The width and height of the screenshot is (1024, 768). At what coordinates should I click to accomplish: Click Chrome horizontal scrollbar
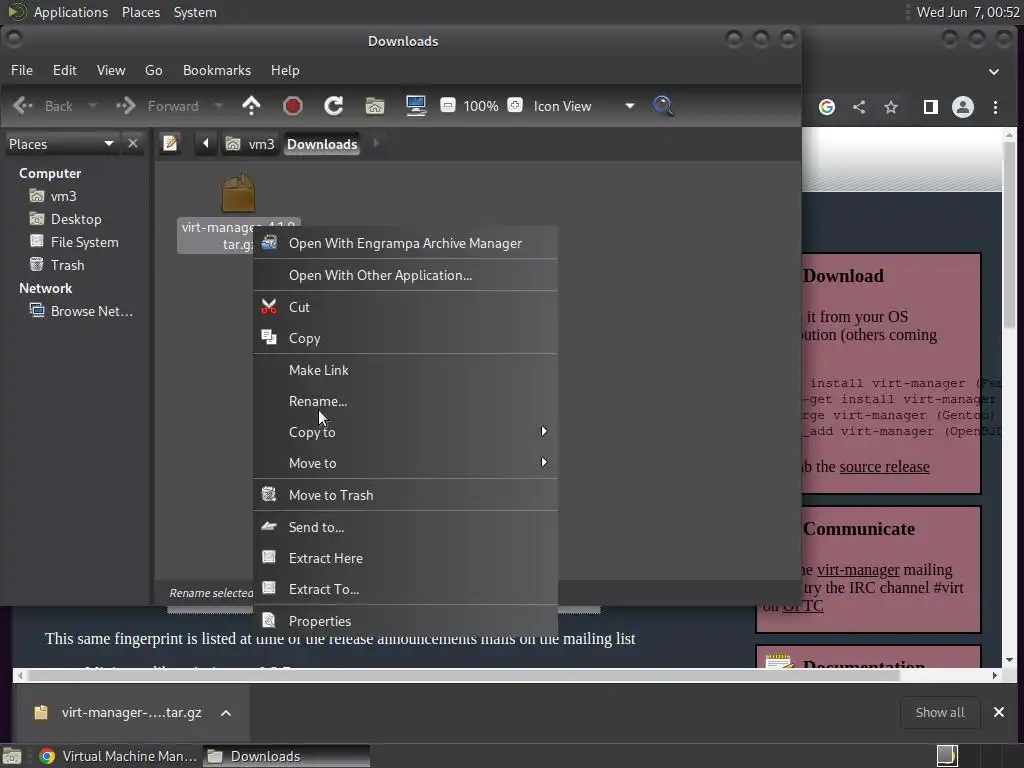click(464, 675)
